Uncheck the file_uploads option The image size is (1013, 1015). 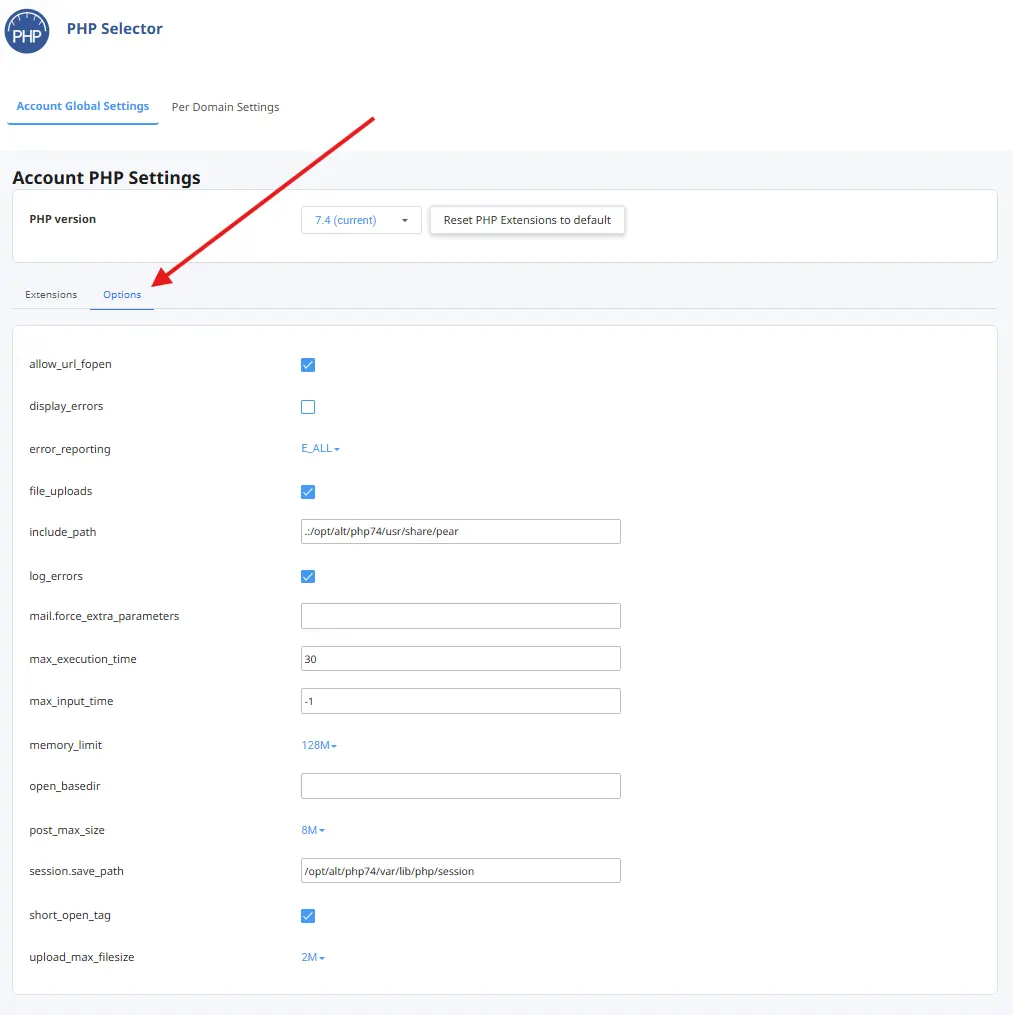pyautogui.click(x=308, y=492)
